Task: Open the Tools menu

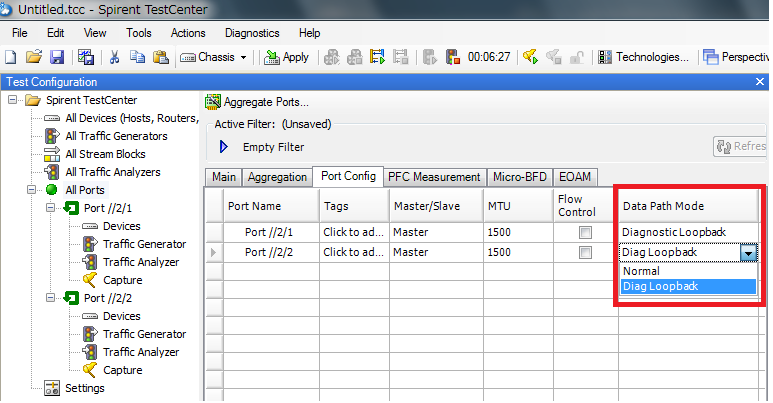Action: [x=139, y=33]
